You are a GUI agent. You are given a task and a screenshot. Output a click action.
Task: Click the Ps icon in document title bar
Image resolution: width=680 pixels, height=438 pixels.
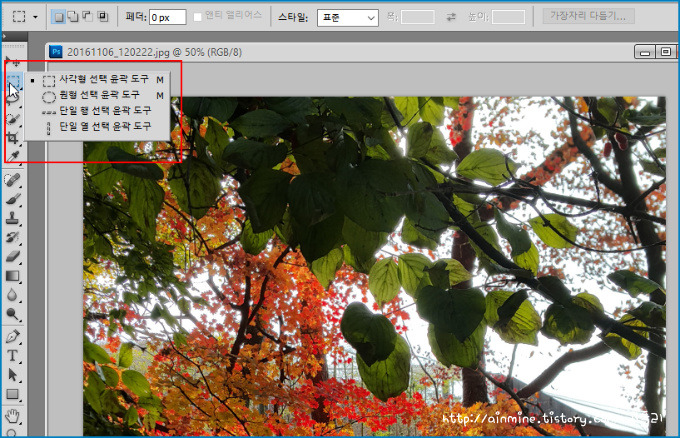56,52
